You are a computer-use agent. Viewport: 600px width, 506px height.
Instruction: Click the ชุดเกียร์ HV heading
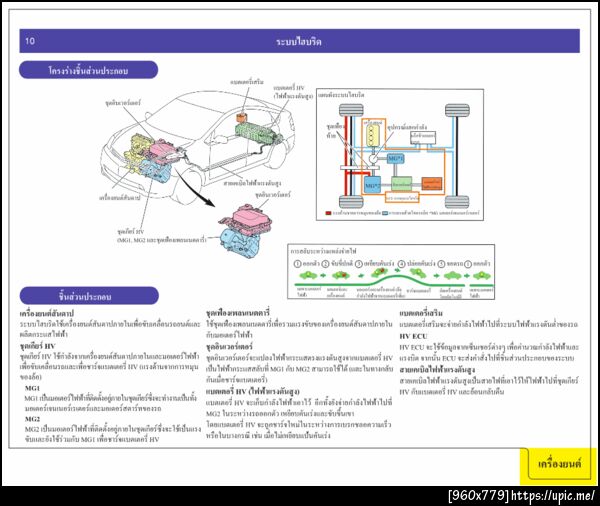(38, 346)
